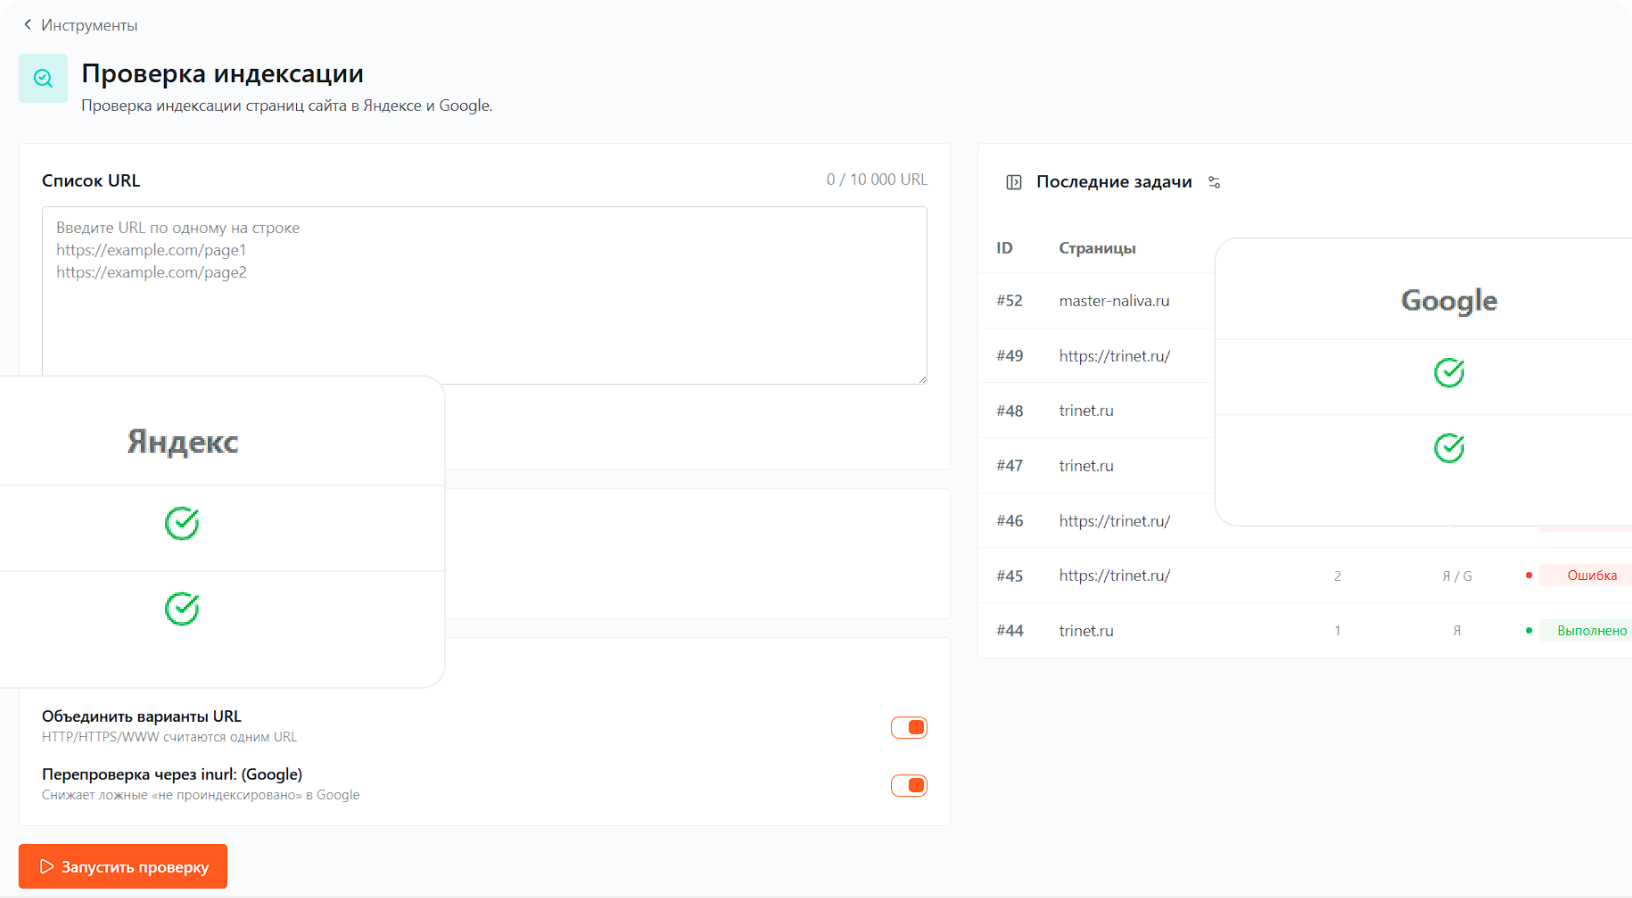This screenshot has height=898, width=1632.
Task: Click the 0 / 10 000 URL counter
Action: click(x=877, y=180)
